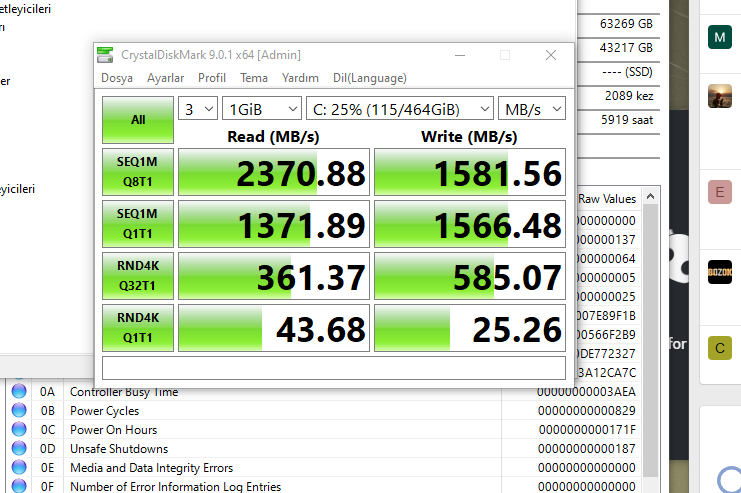
Task: Select the Power Cycles attribute row
Action: (x=323, y=411)
